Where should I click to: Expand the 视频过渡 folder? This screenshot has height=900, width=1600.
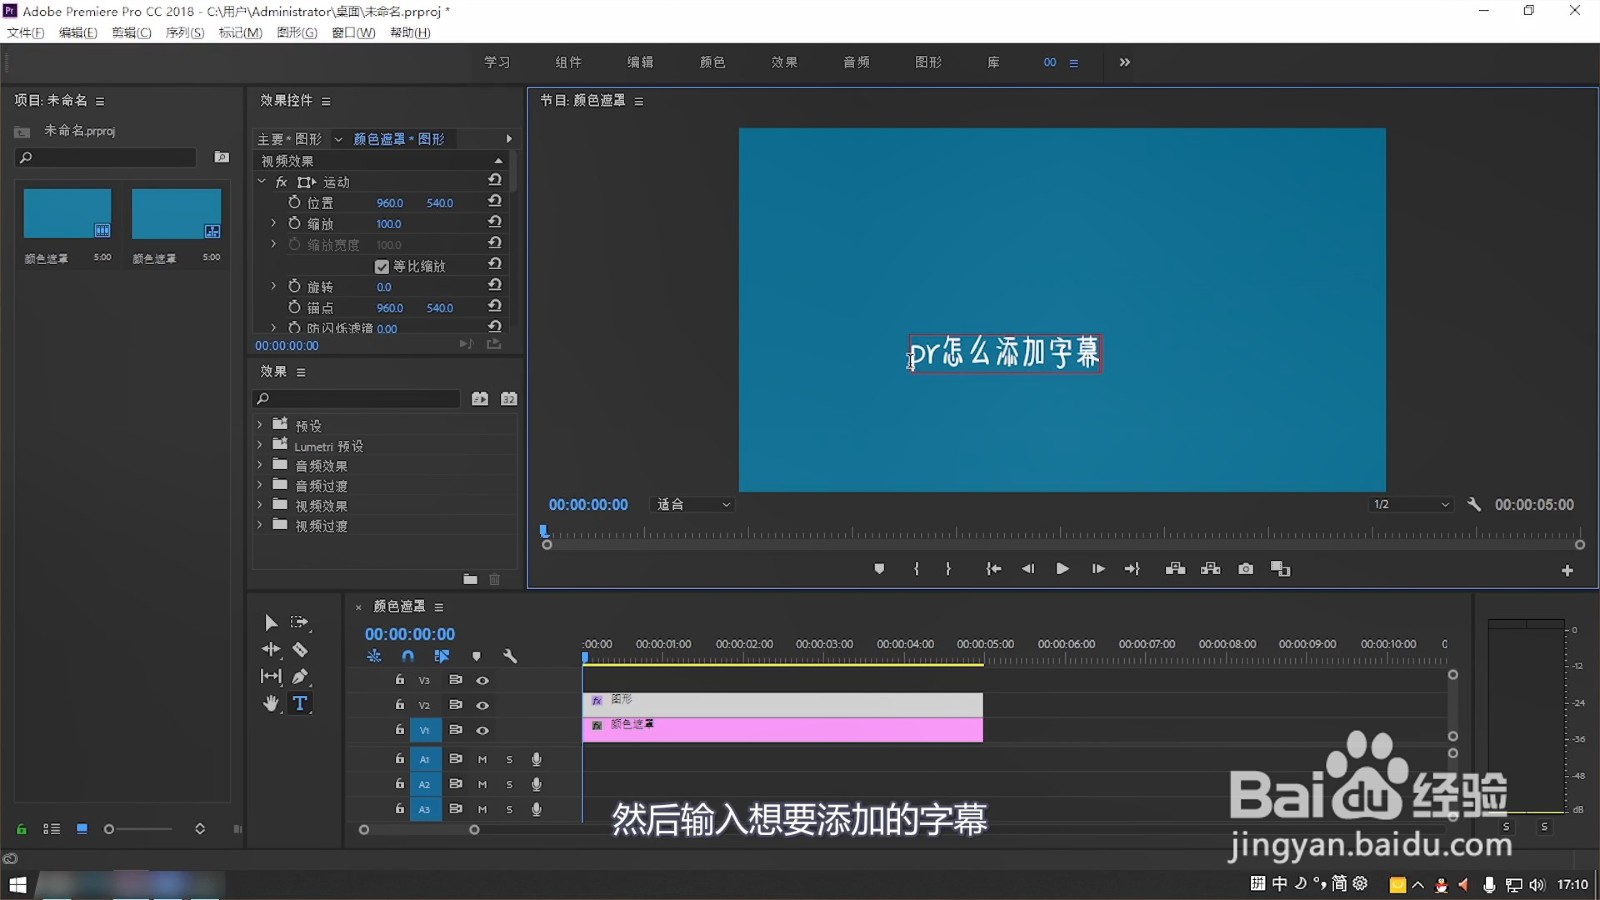coord(260,525)
